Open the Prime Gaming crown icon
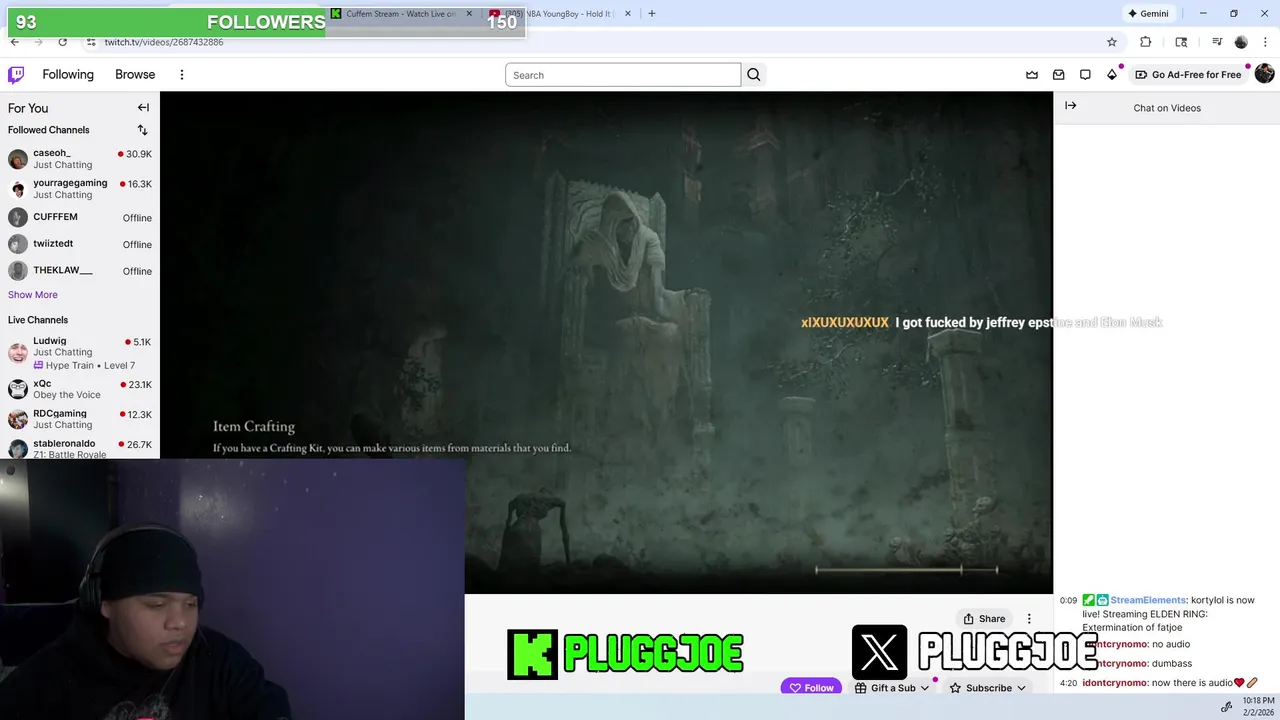The height and width of the screenshot is (720, 1280). coord(1032,75)
